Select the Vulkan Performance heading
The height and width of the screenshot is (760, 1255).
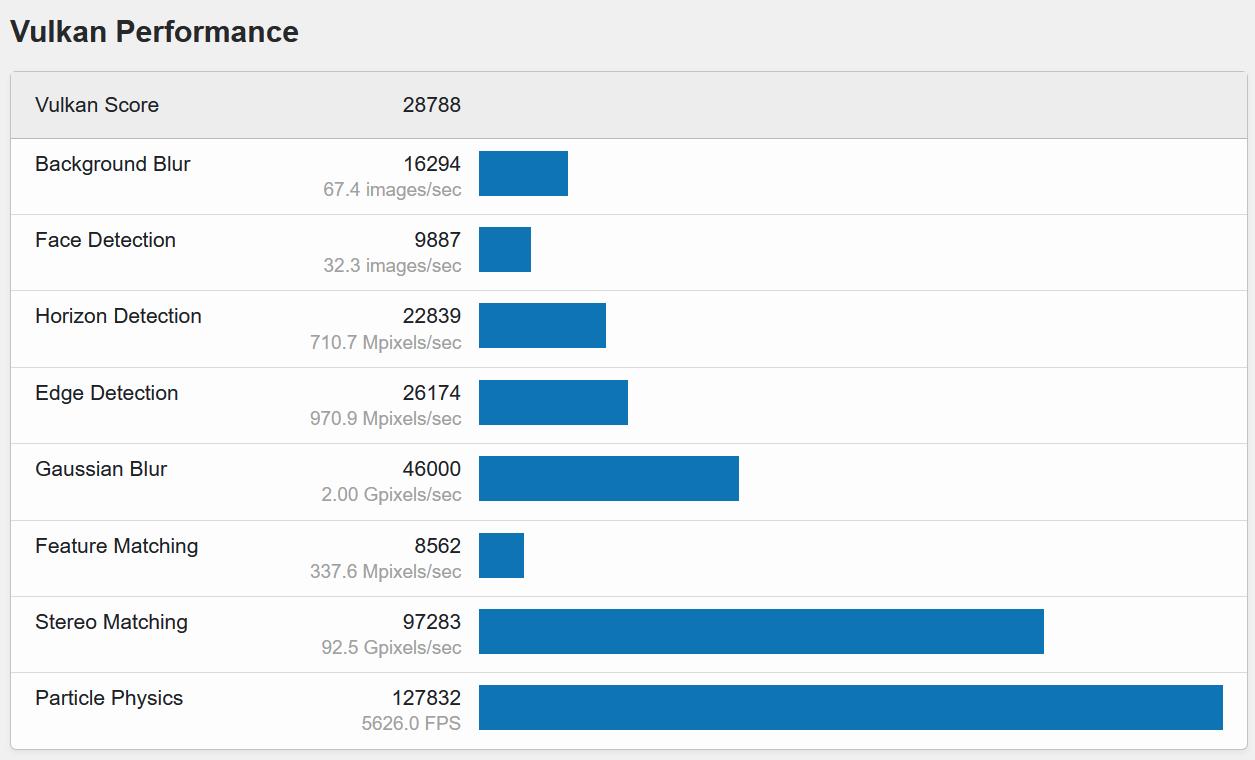[x=154, y=32]
